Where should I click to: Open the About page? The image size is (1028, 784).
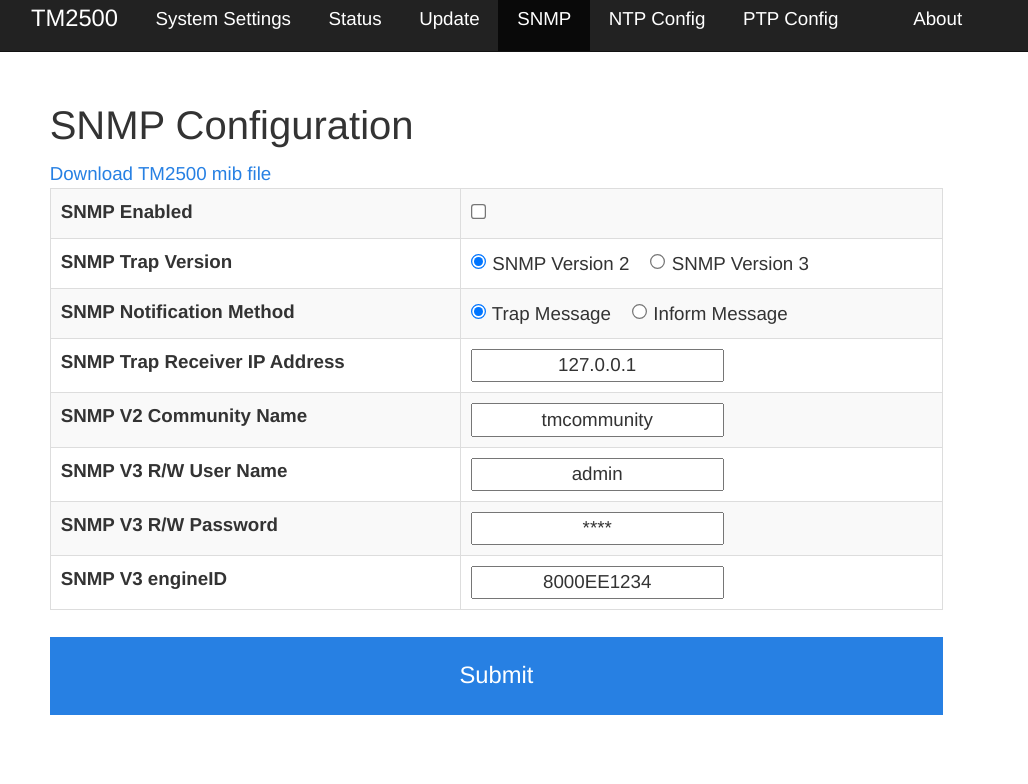pos(937,19)
